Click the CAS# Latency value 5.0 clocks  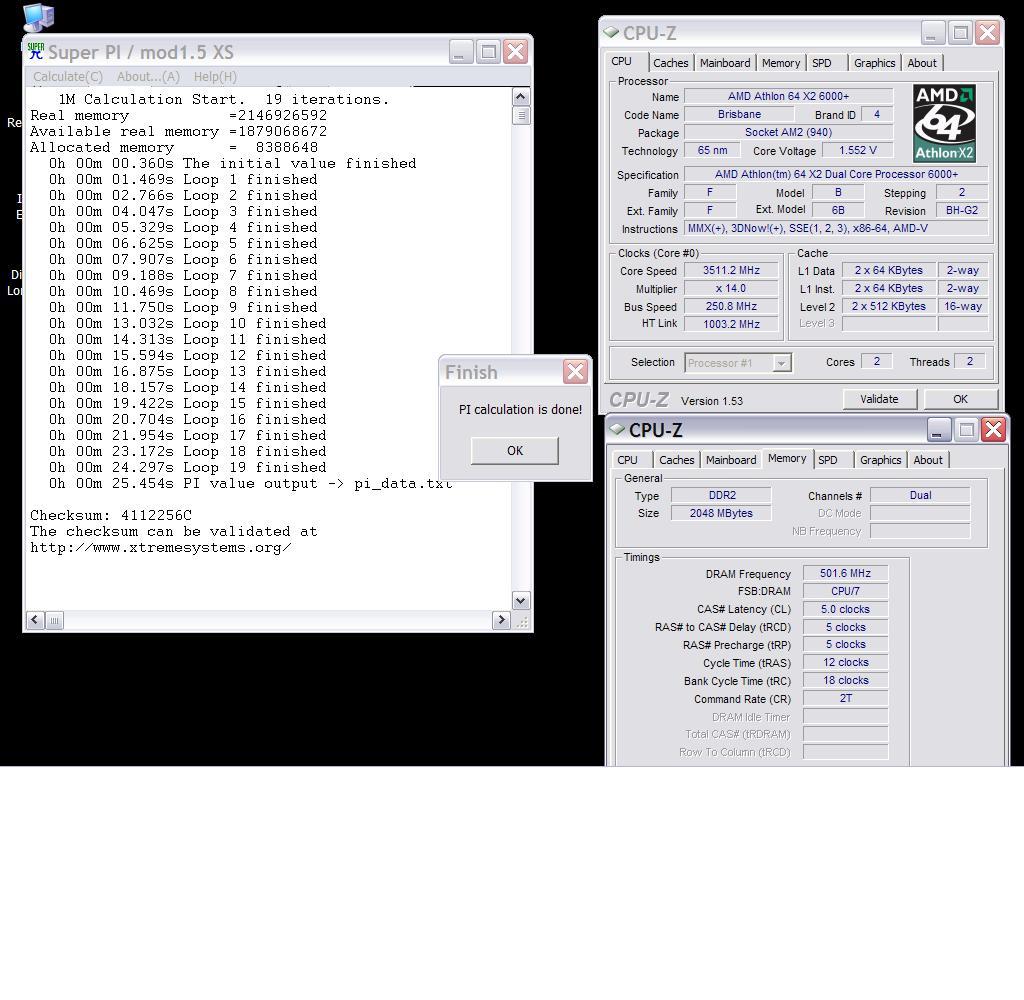(845, 609)
